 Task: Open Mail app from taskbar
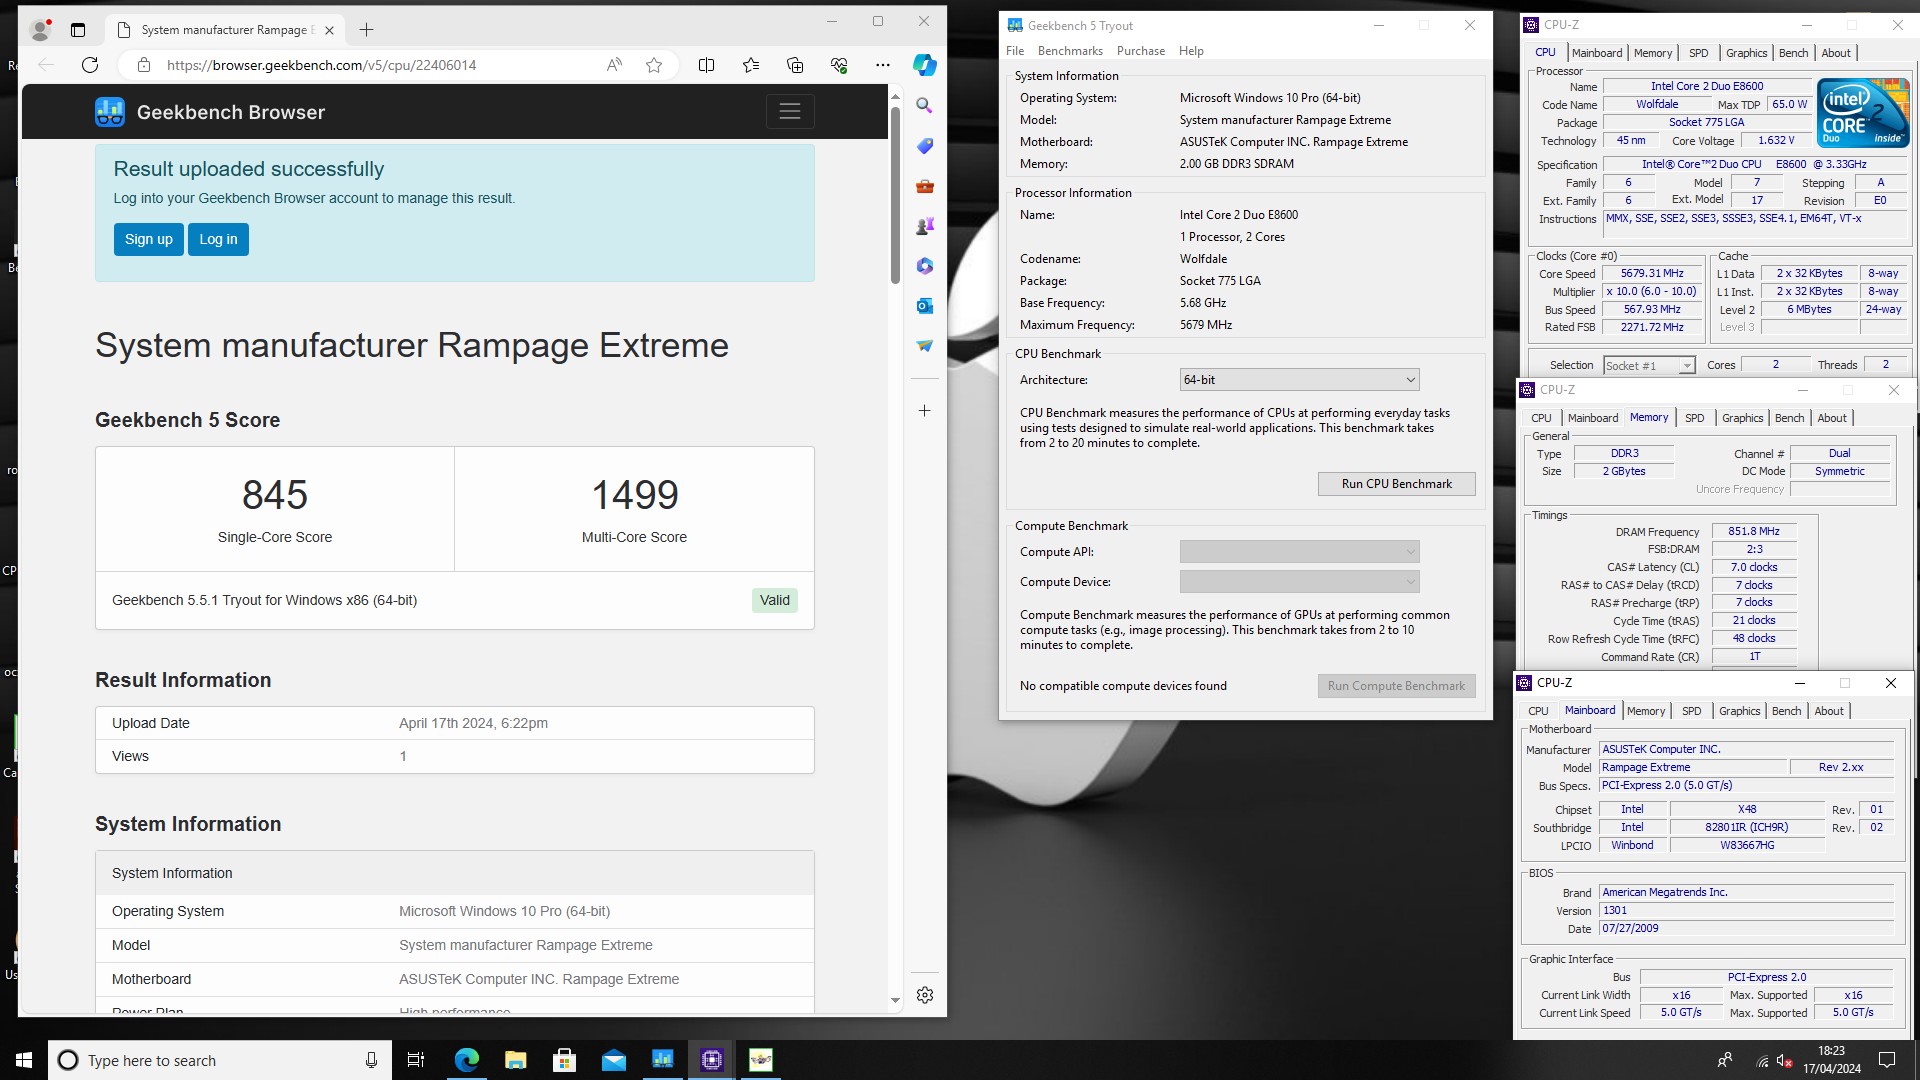pyautogui.click(x=613, y=1060)
